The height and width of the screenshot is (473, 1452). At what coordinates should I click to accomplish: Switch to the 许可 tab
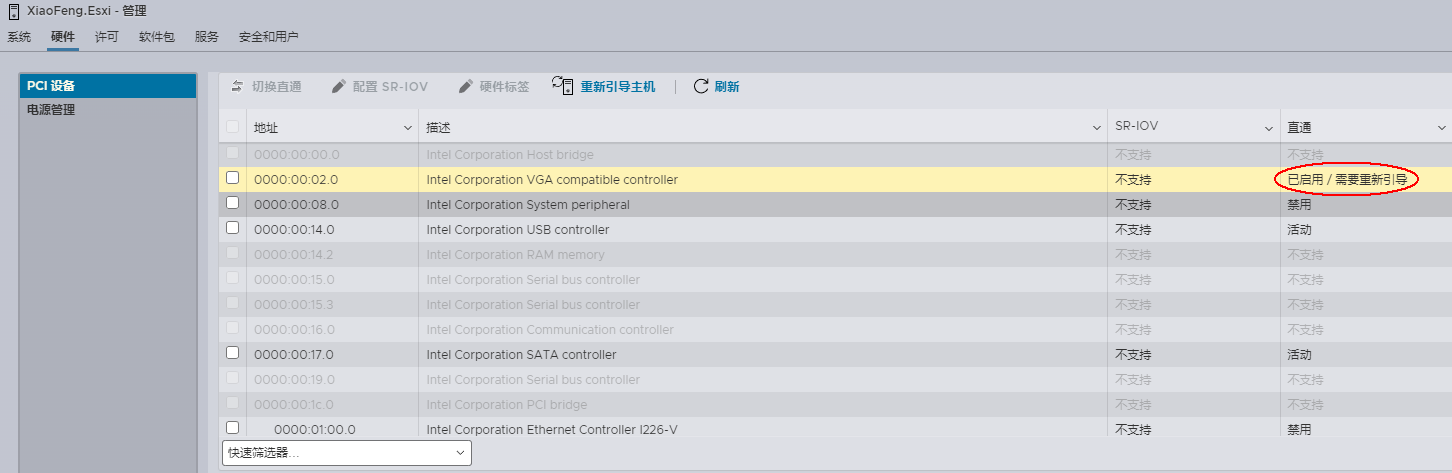tap(106, 37)
